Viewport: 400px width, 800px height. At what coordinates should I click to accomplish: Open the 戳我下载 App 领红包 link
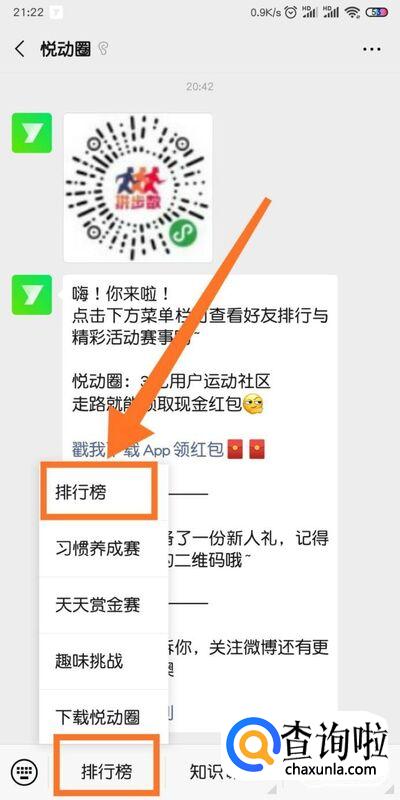(148, 449)
